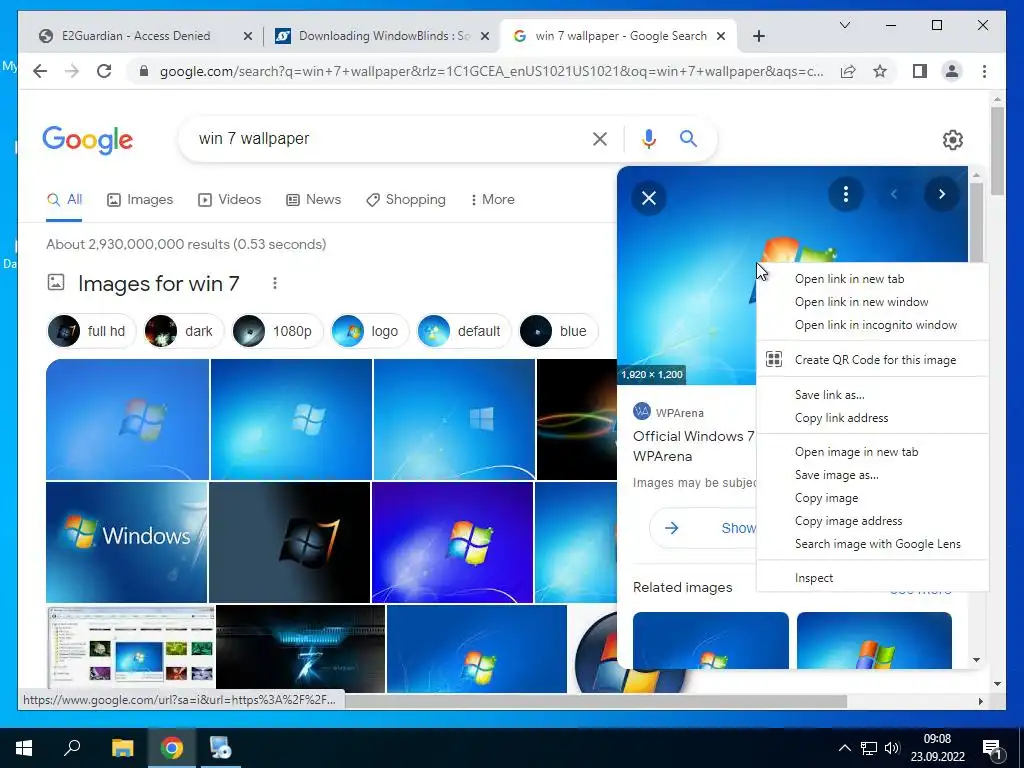The image size is (1024, 768).
Task: Choose Save image as...
Action: tap(872, 475)
